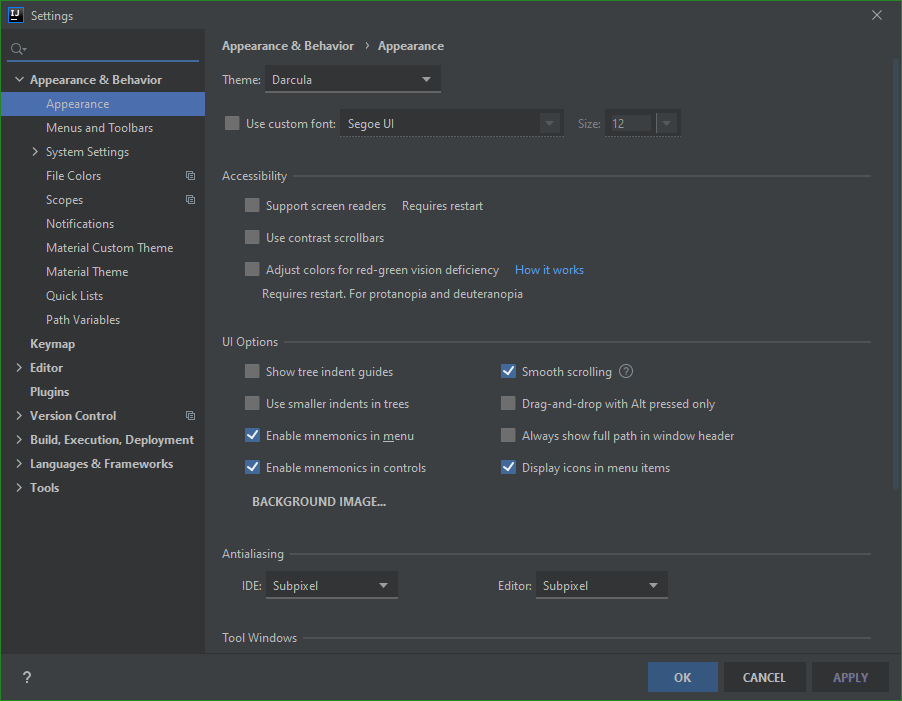Open the help question mark at bottom left

[x=26, y=677]
